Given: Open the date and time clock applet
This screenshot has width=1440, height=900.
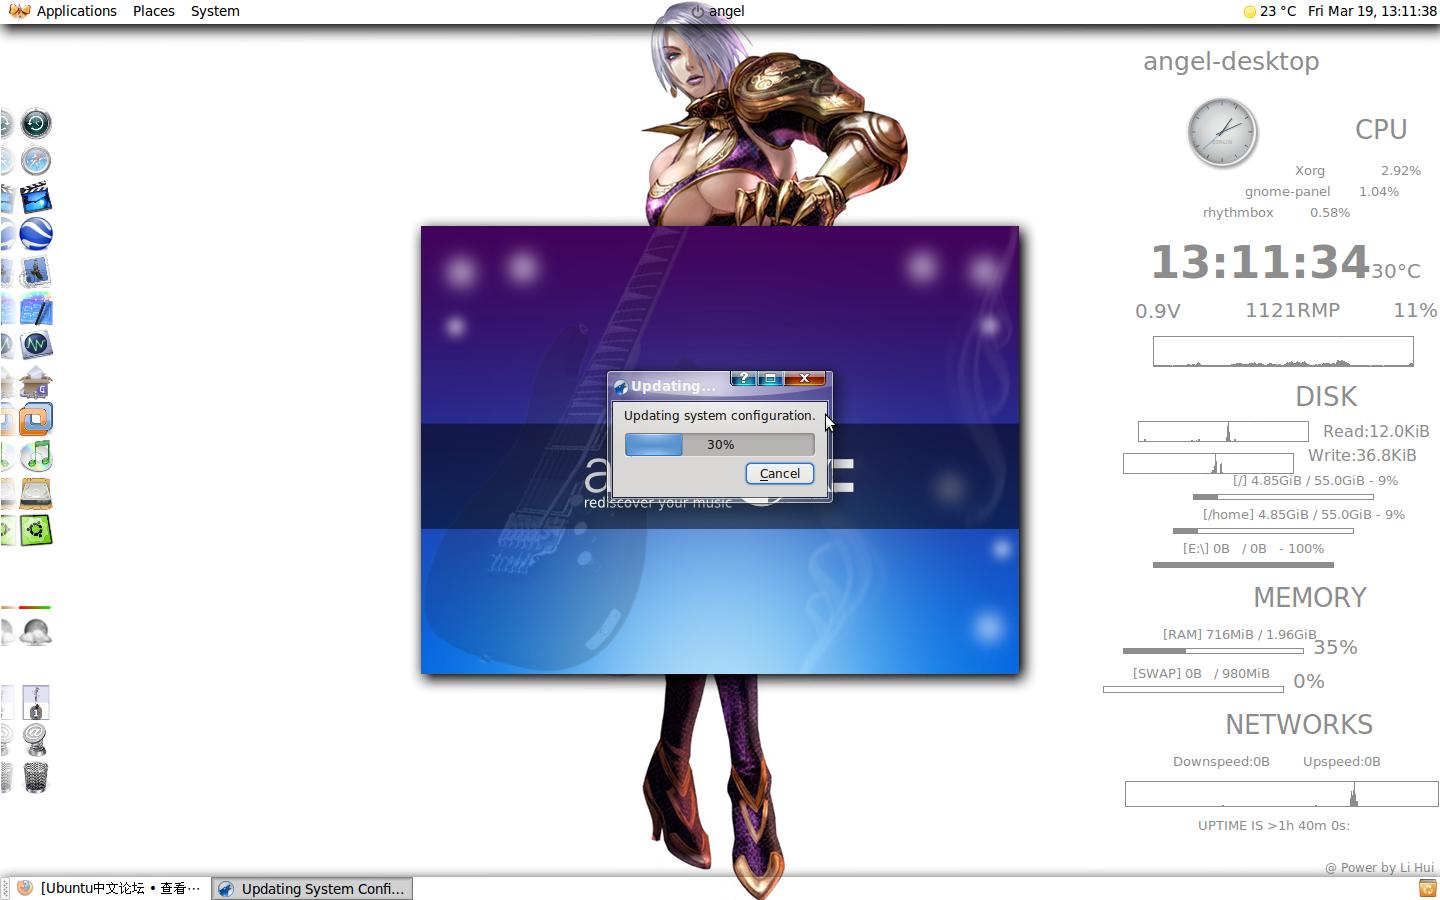Looking at the screenshot, I should coord(1372,11).
